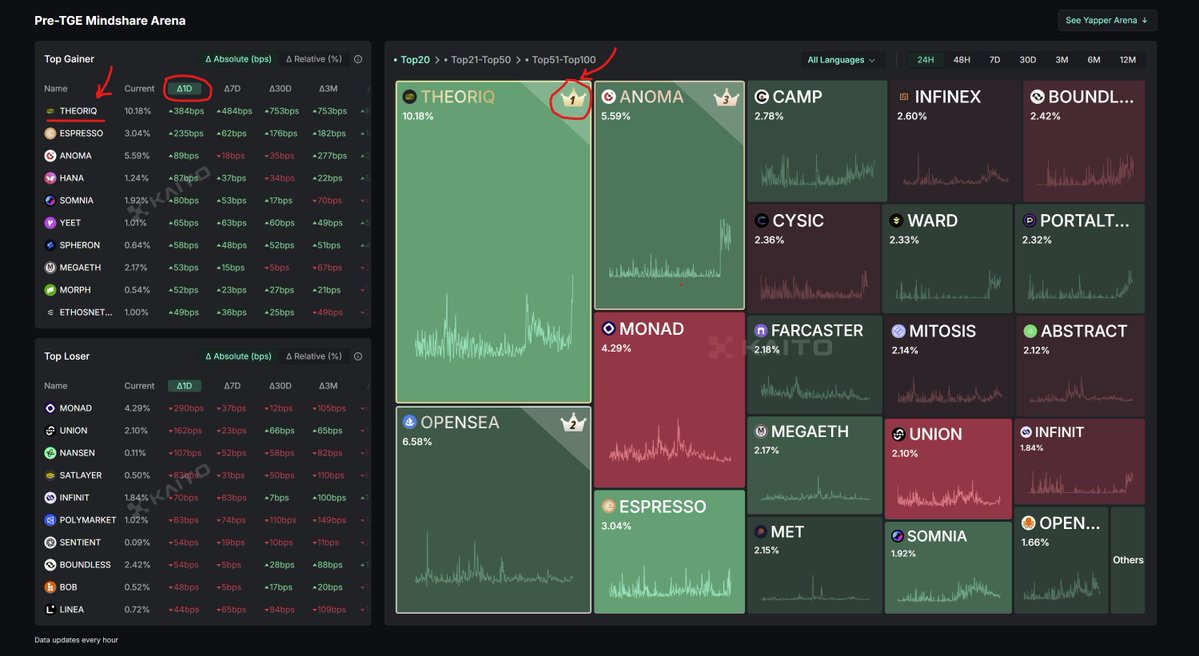Viewport: 1199px width, 656px height.
Task: Switch Top Gainer to Relative (%)
Action: point(314,59)
